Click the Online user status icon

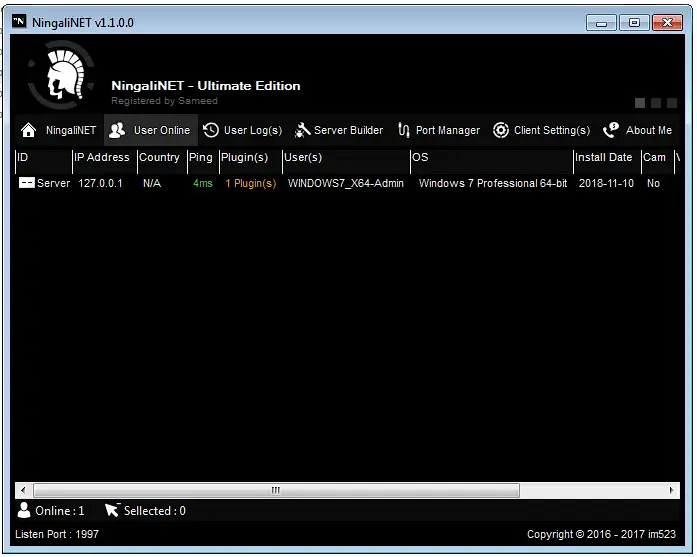24,510
